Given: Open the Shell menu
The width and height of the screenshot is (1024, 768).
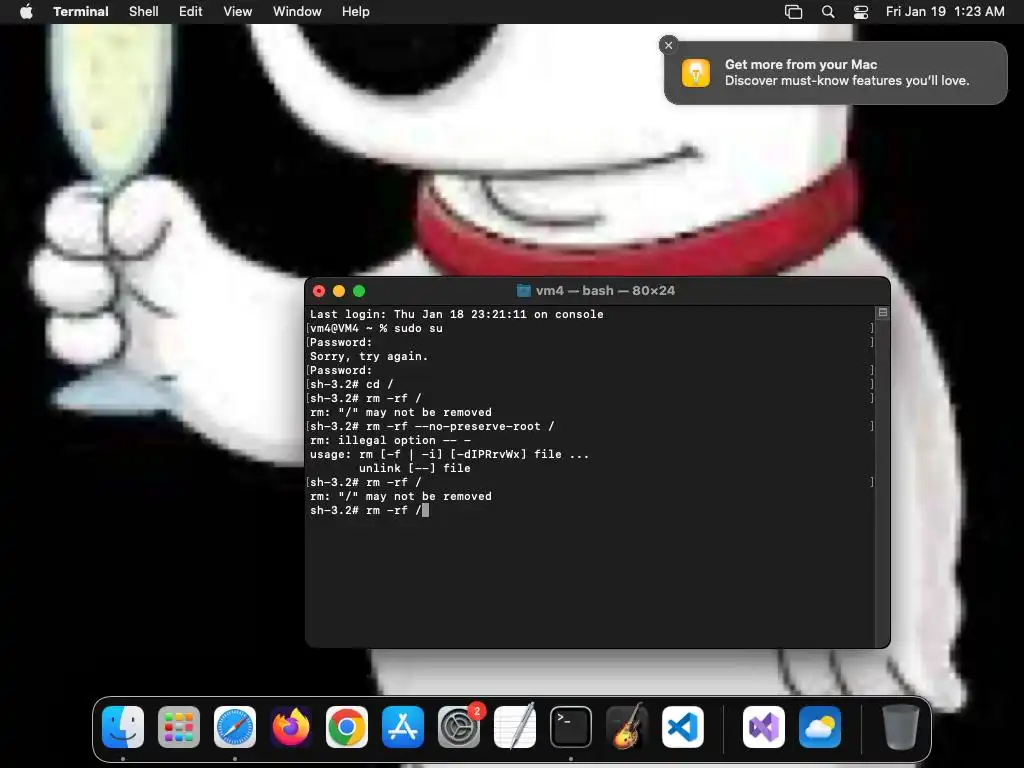Looking at the screenshot, I should click(144, 12).
